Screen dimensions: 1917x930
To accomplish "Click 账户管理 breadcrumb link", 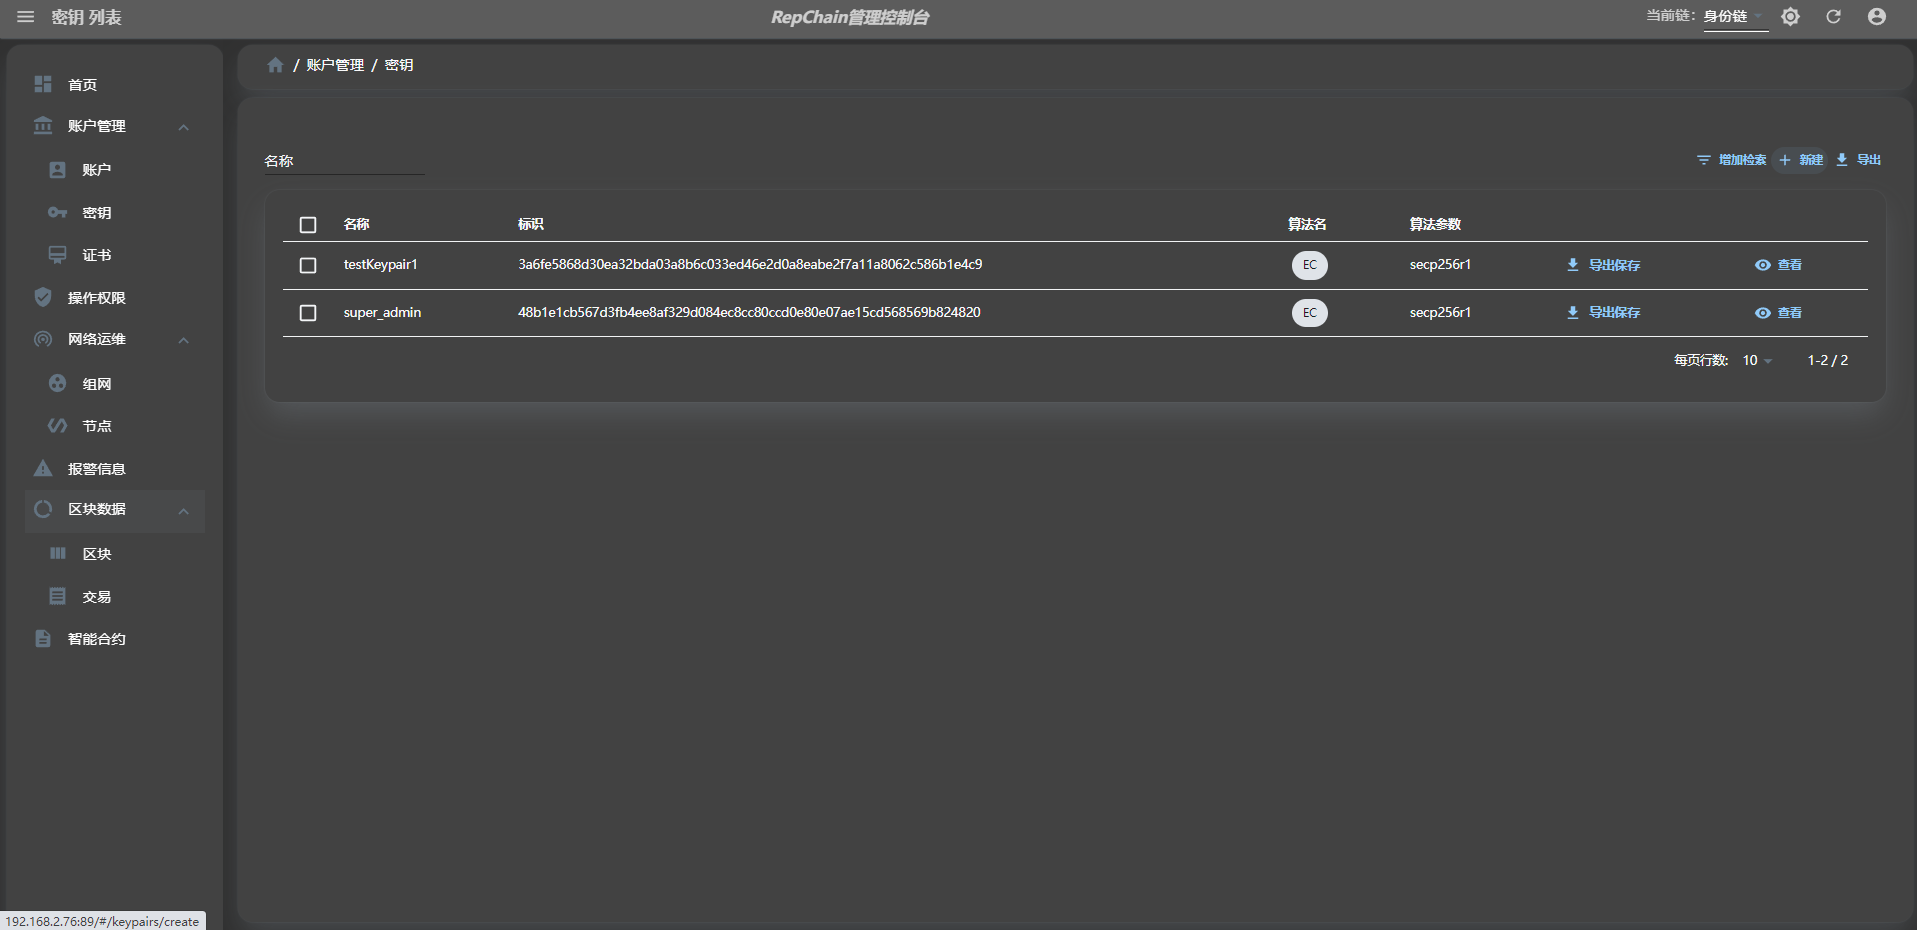I will [335, 65].
